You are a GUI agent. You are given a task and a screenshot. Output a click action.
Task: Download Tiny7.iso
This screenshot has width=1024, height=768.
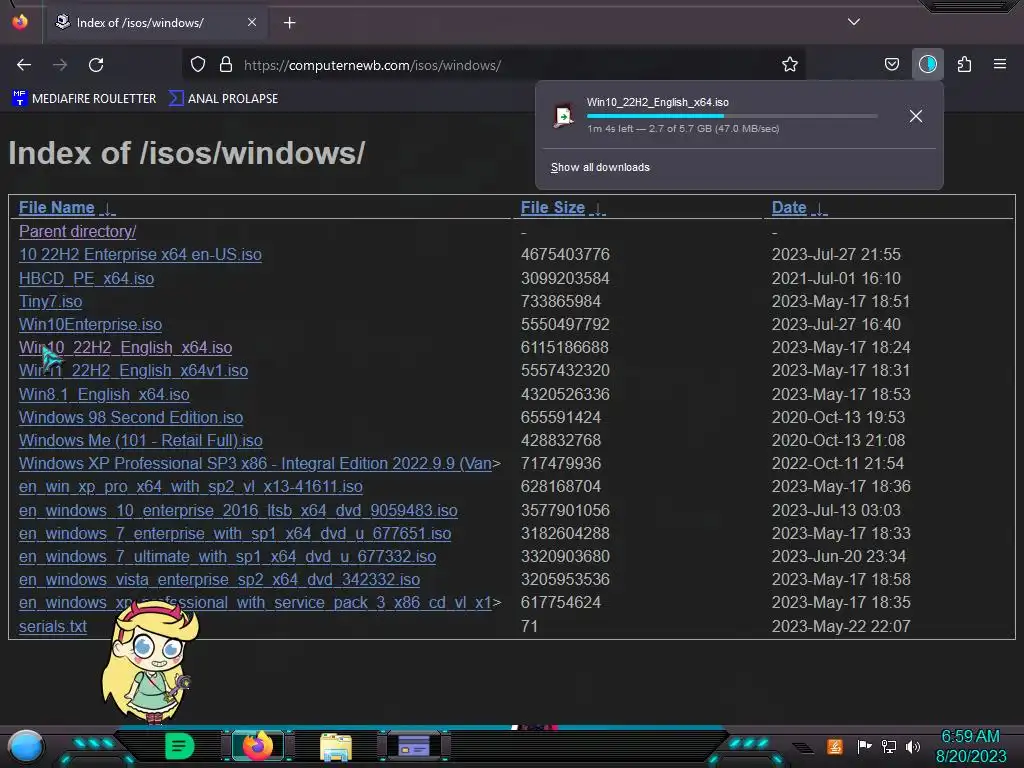[x=50, y=301]
